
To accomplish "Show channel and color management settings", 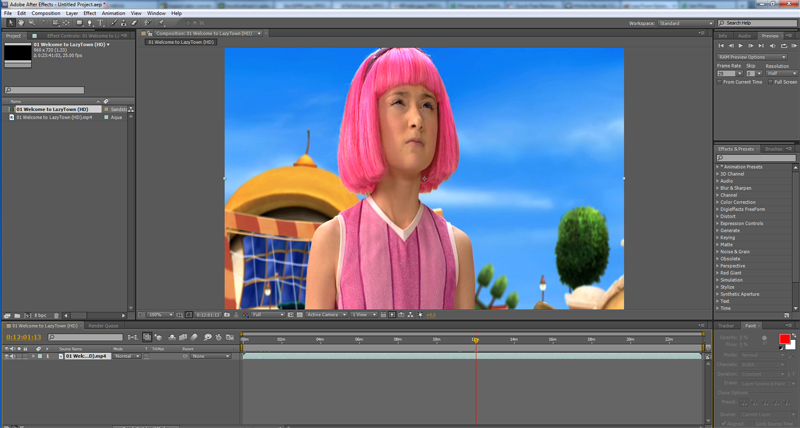I will [245, 315].
